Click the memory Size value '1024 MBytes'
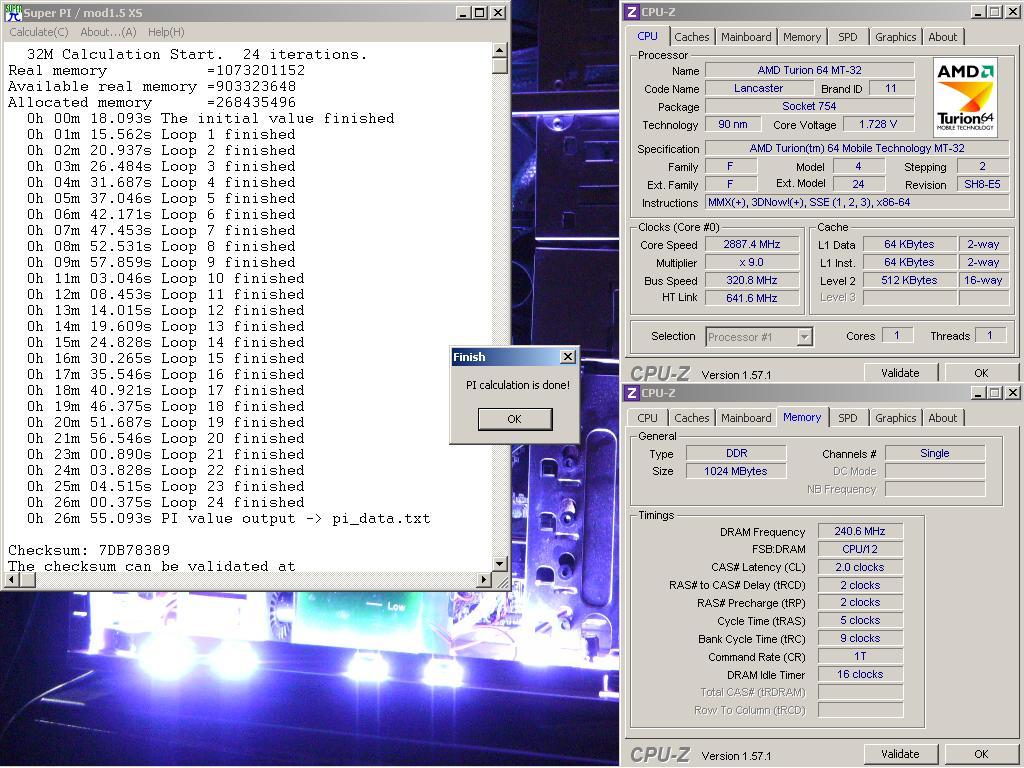Image resolution: width=1024 pixels, height=768 pixels. point(737,471)
